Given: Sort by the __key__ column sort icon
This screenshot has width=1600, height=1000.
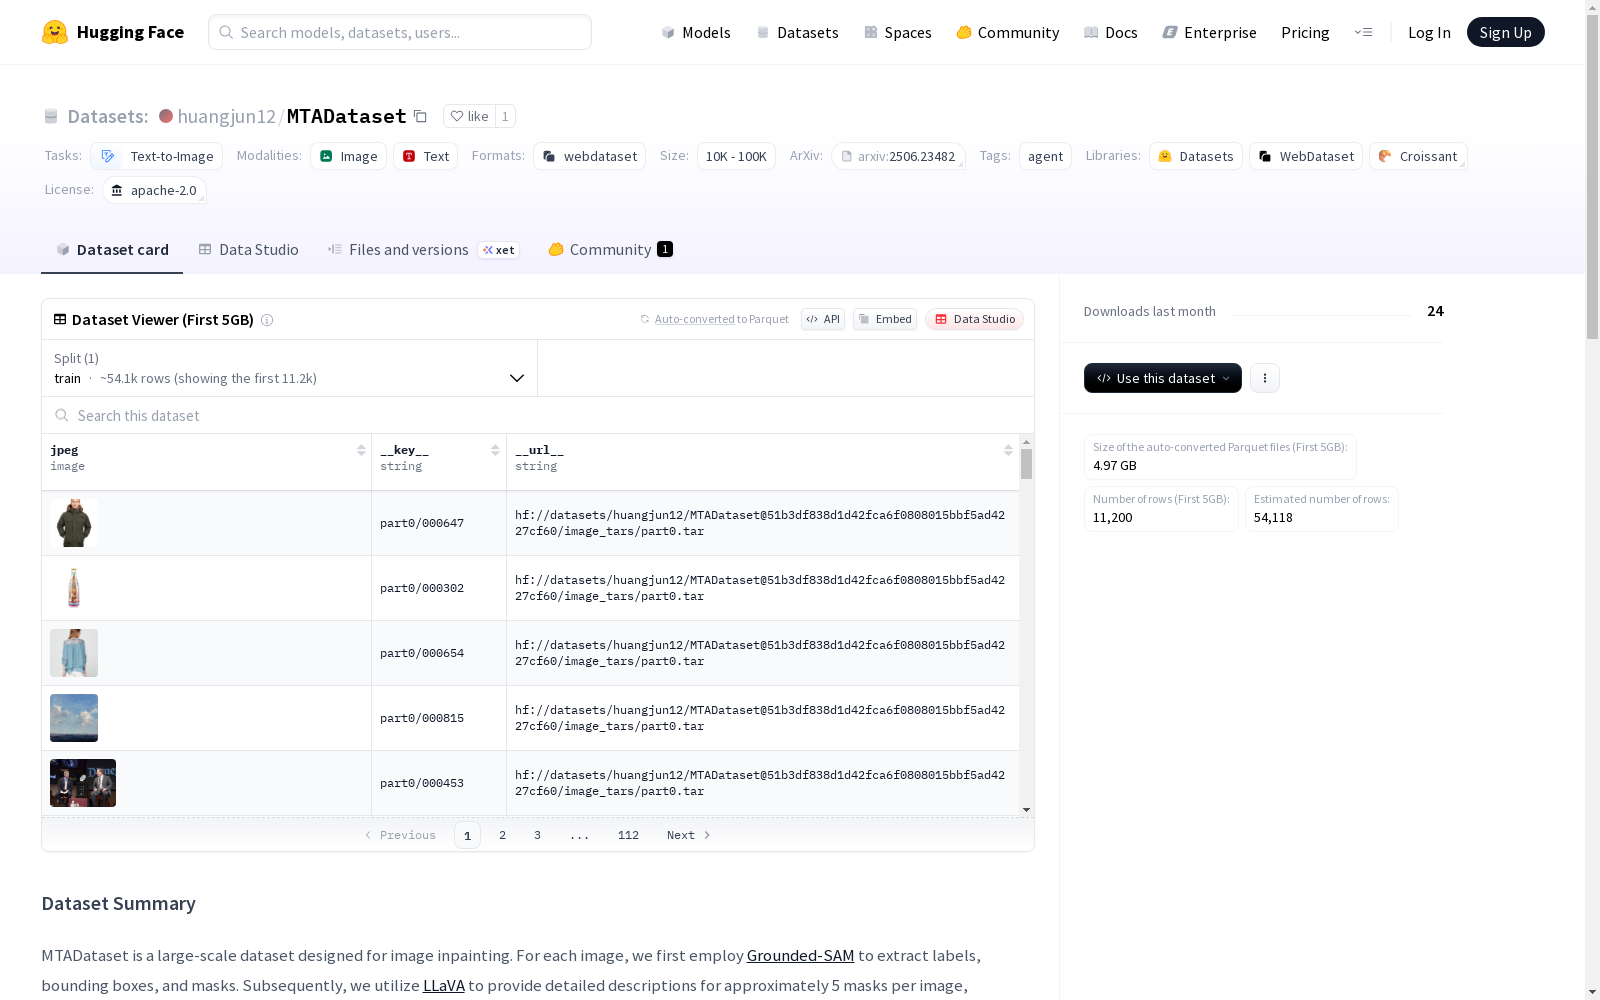Looking at the screenshot, I should 495,450.
